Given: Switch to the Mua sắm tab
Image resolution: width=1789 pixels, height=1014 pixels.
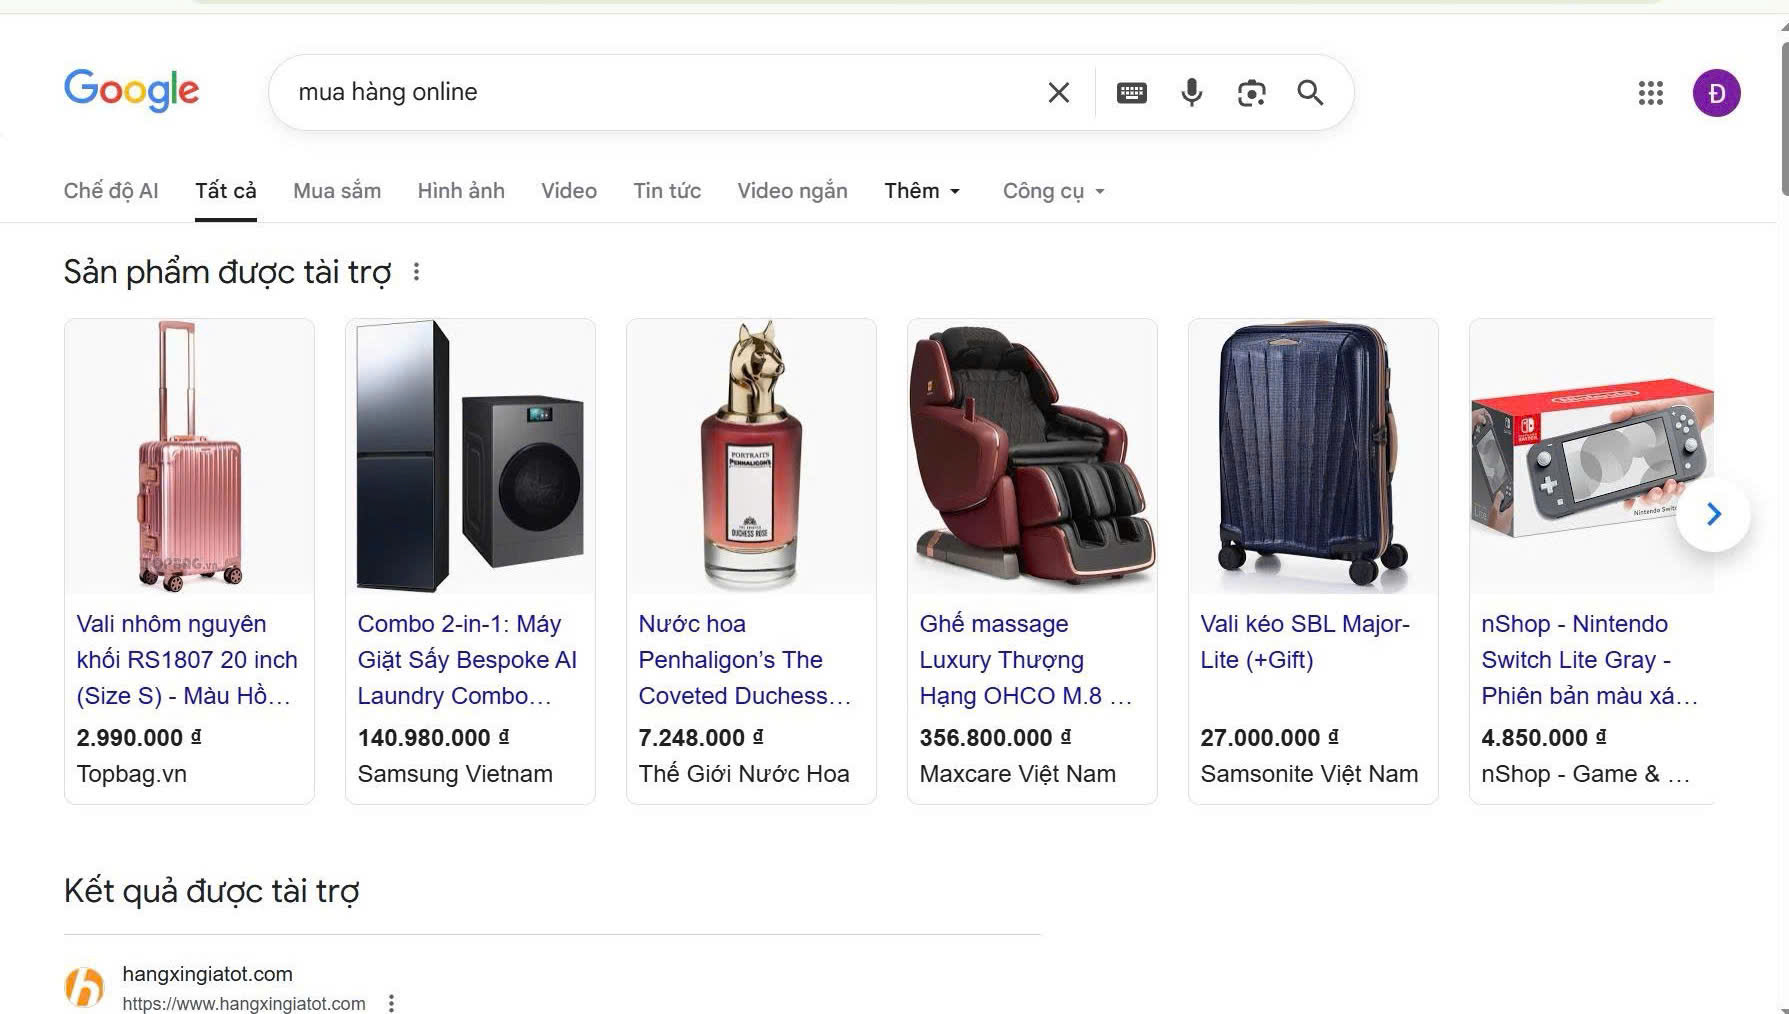Looking at the screenshot, I should coord(337,191).
